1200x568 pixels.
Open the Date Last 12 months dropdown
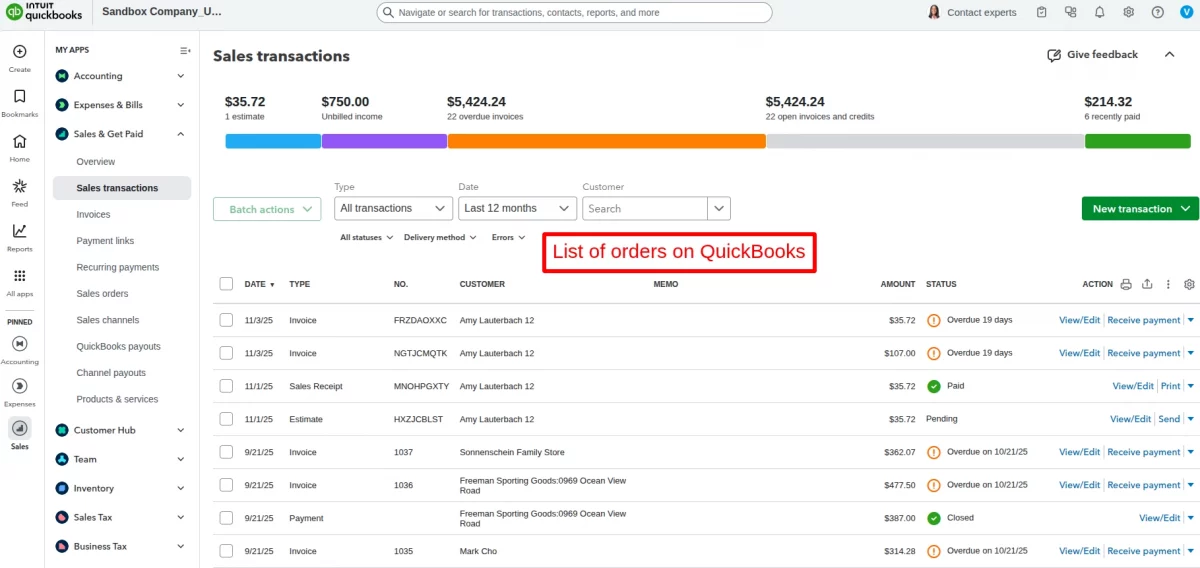[517, 208]
